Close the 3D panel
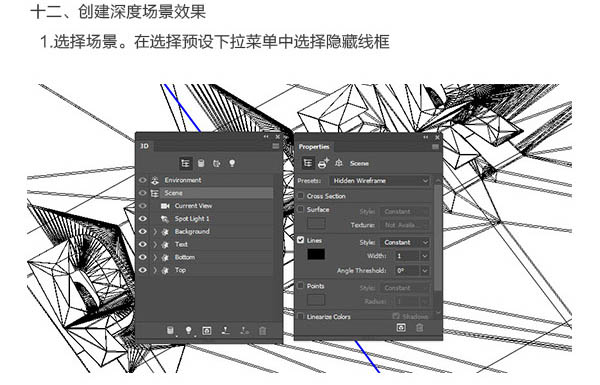This screenshot has width=600, height=385. pos(277,137)
